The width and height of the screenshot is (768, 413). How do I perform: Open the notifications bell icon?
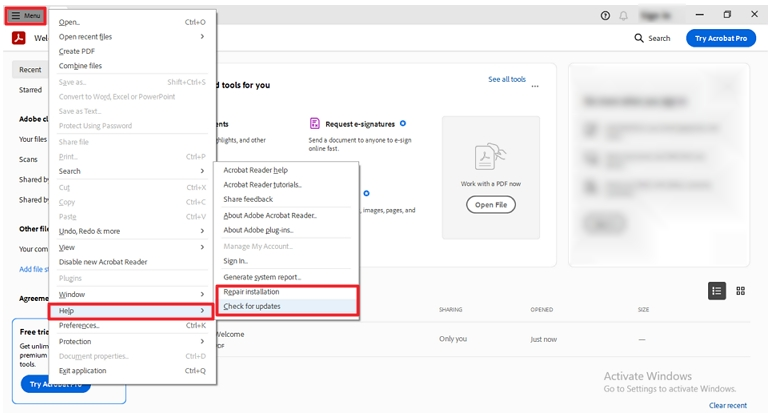tap(624, 16)
